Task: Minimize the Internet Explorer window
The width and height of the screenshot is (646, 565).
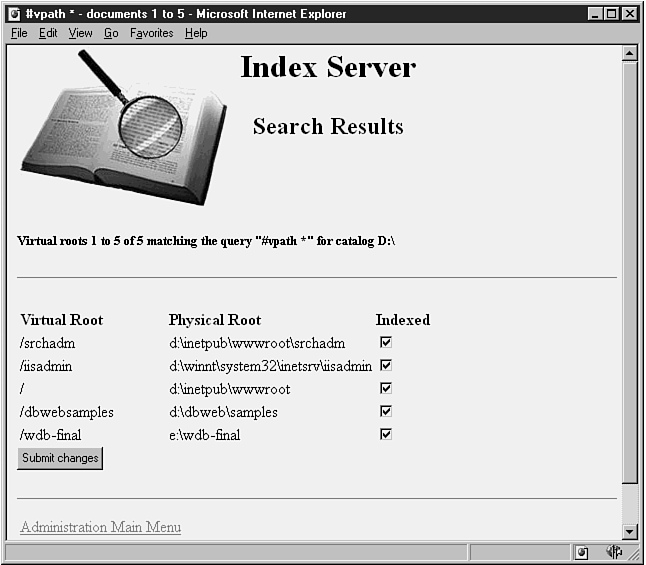Action: (596, 14)
